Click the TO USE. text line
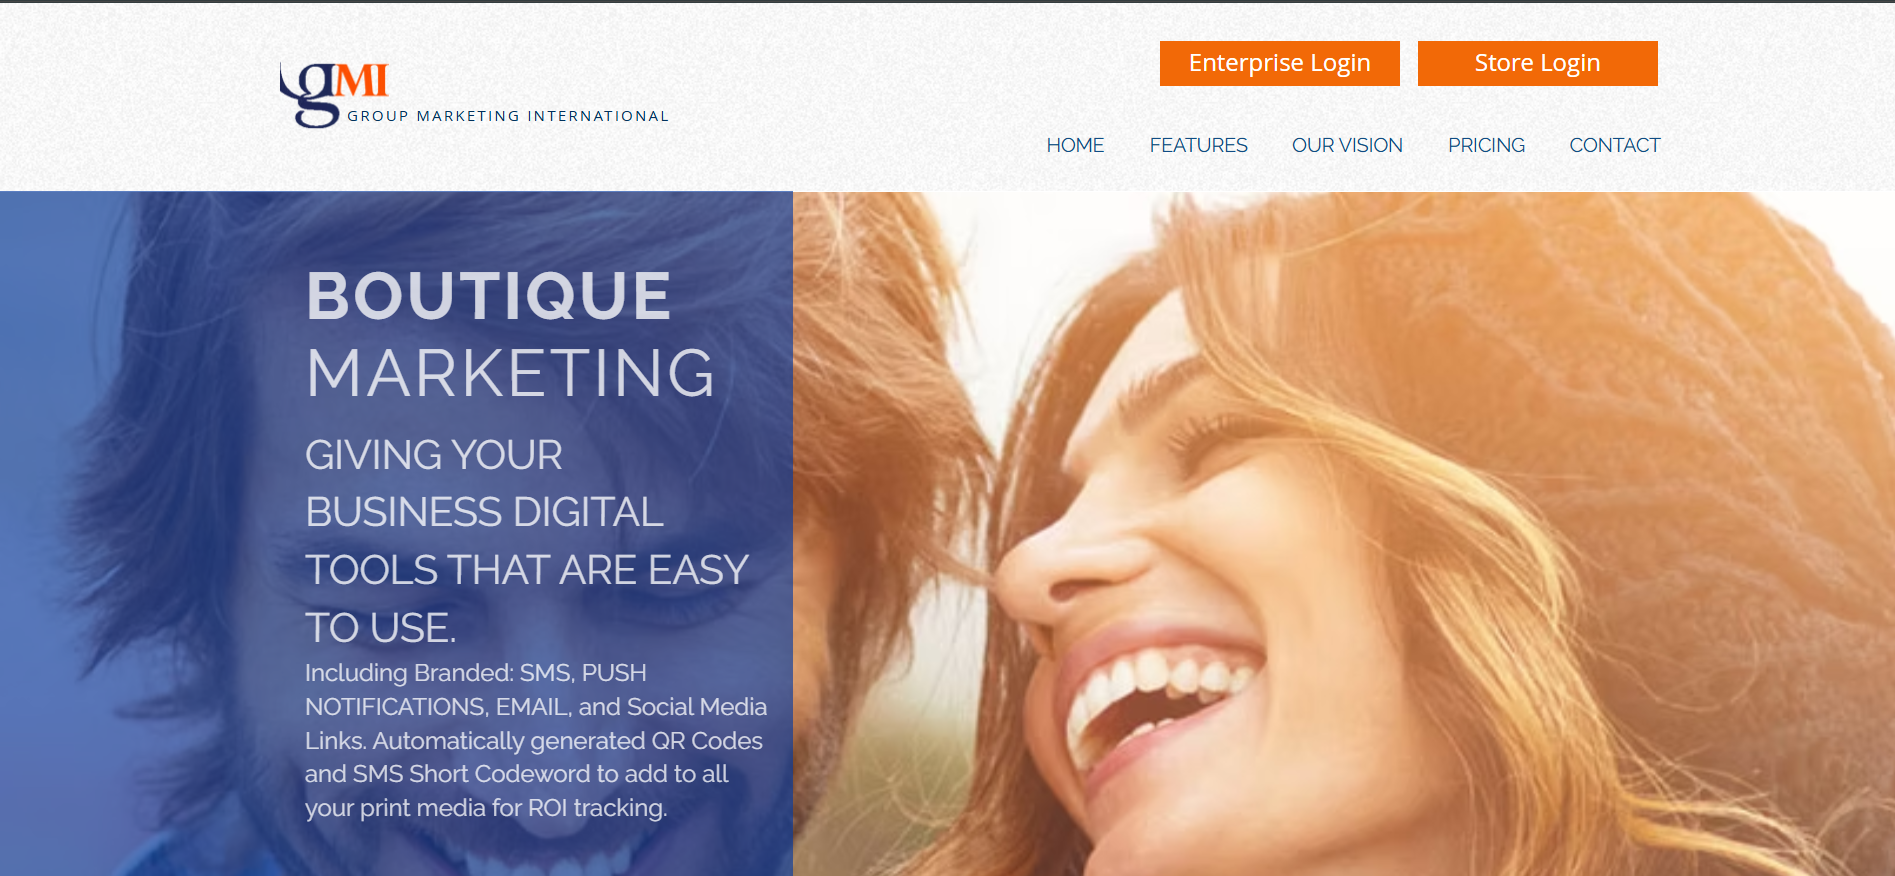 point(381,628)
